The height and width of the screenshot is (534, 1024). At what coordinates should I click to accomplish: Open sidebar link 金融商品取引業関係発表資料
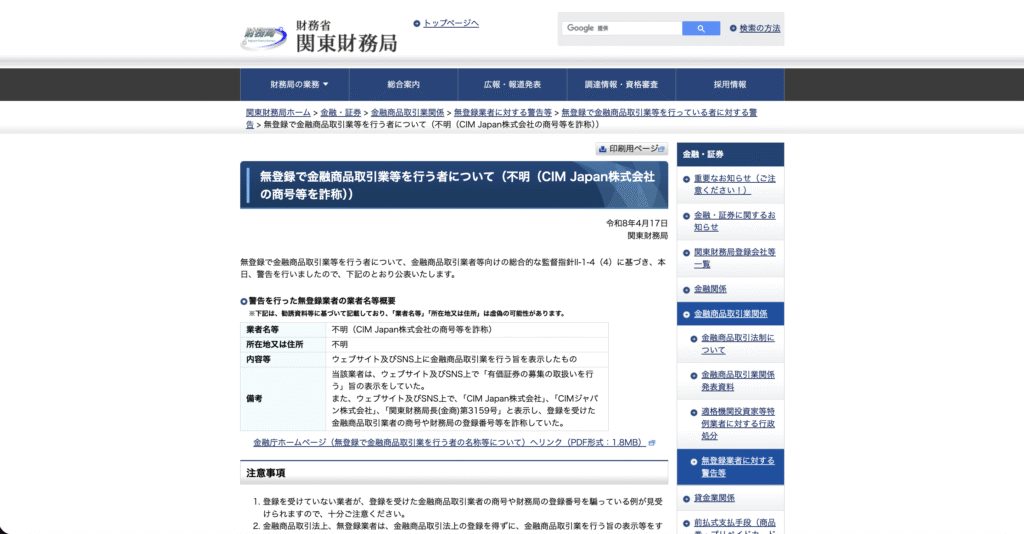(738, 381)
